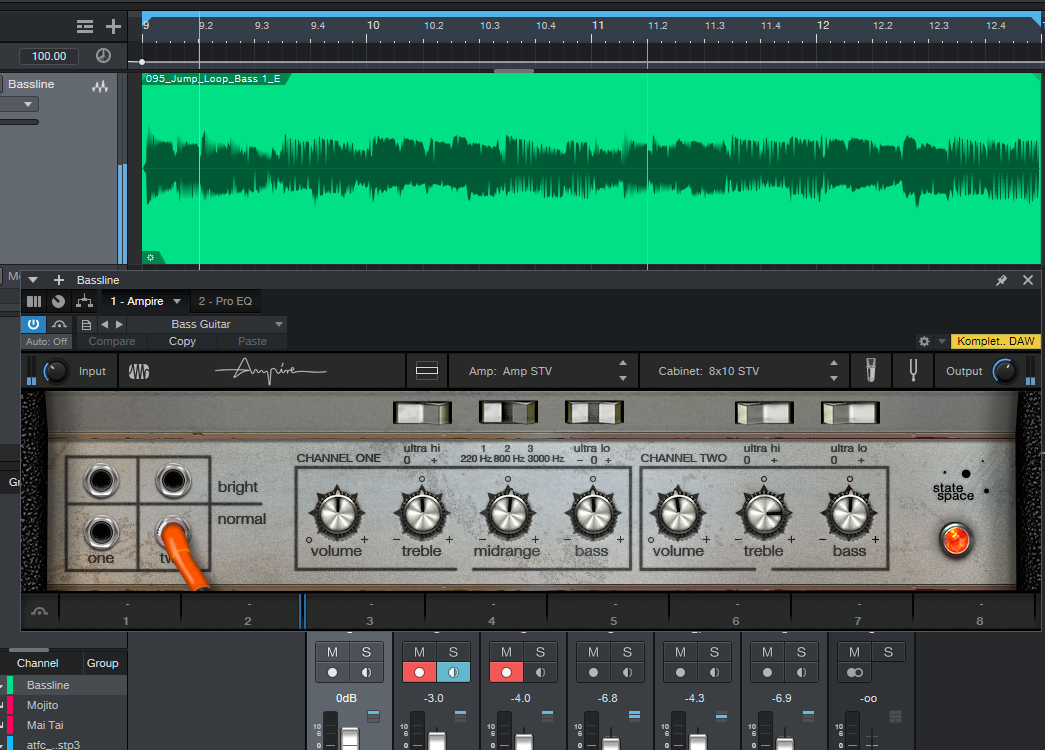Open the tuner with the tuning fork icon
Image resolution: width=1045 pixels, height=750 pixels.
tap(914, 371)
